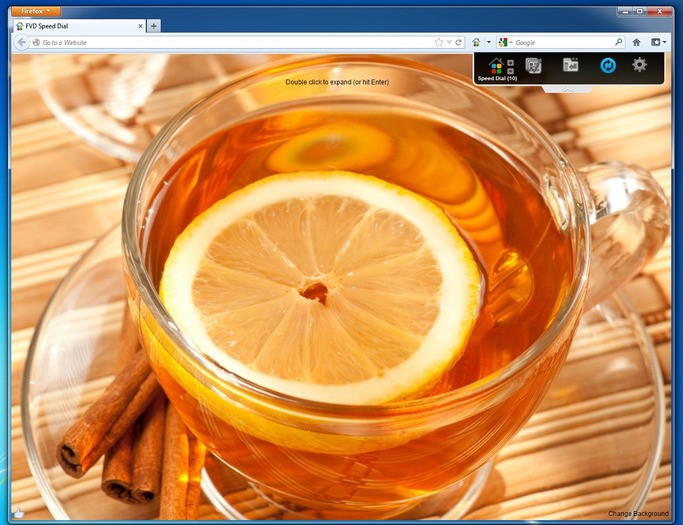Screen dimensions: 683x525
Task: Open the Speed Dial (10) panel
Action: 497,68
